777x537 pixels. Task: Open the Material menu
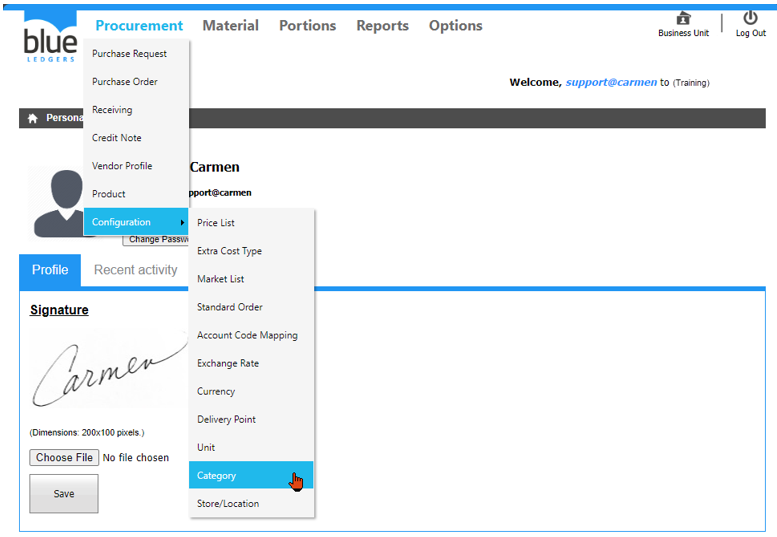coord(230,26)
